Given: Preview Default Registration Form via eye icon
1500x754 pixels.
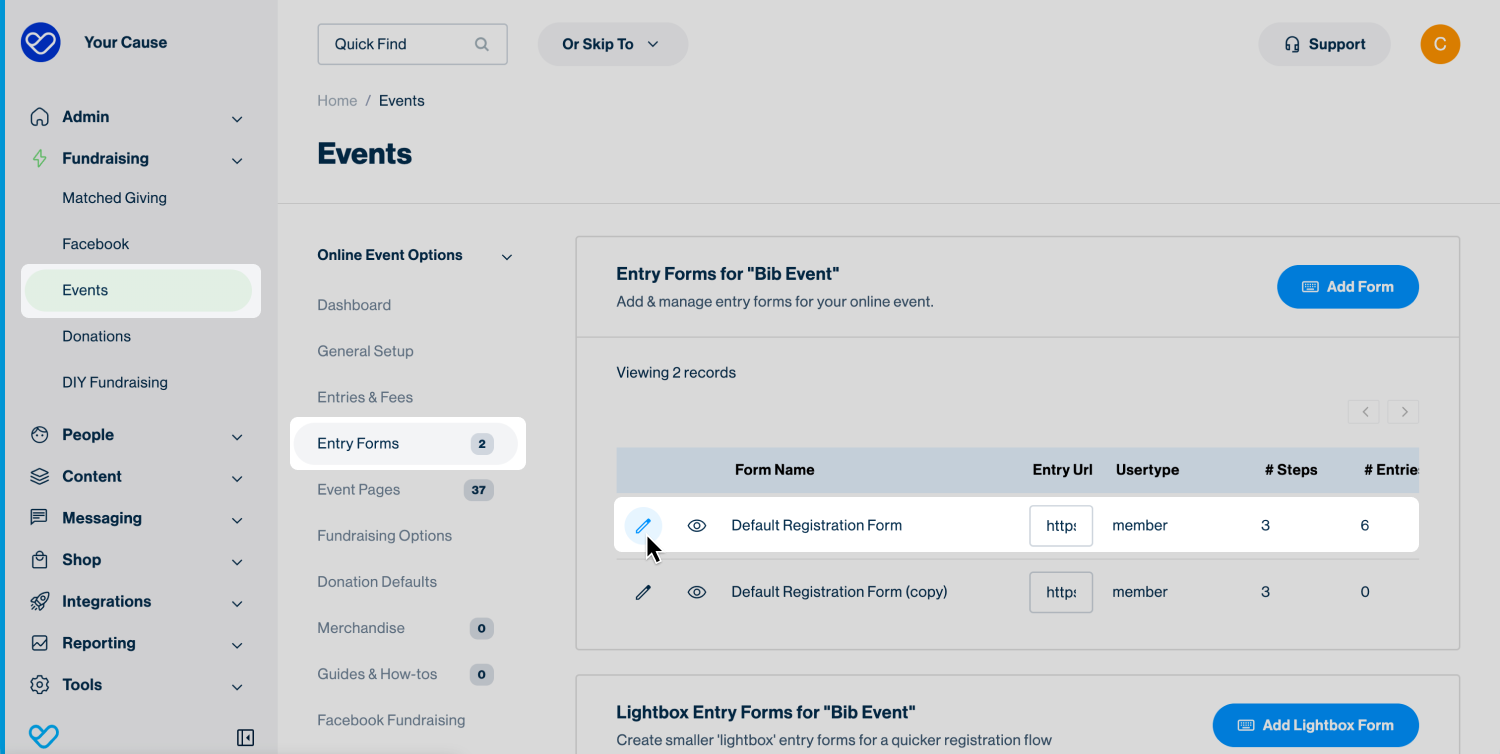Looking at the screenshot, I should [697, 525].
